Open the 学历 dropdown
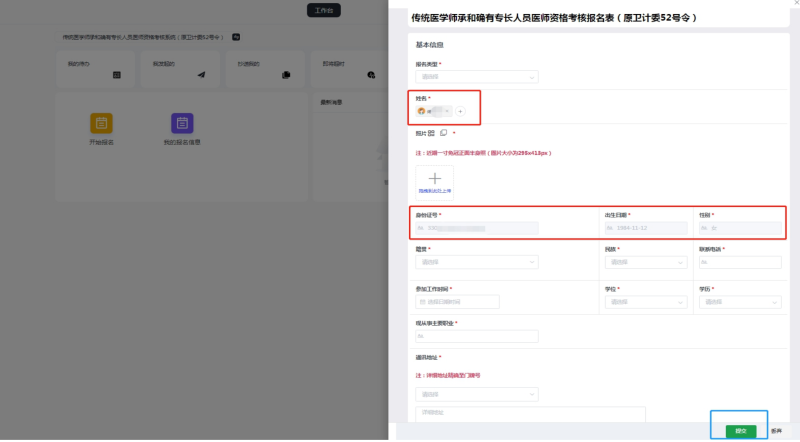This screenshot has width=800, height=442. pos(741,301)
